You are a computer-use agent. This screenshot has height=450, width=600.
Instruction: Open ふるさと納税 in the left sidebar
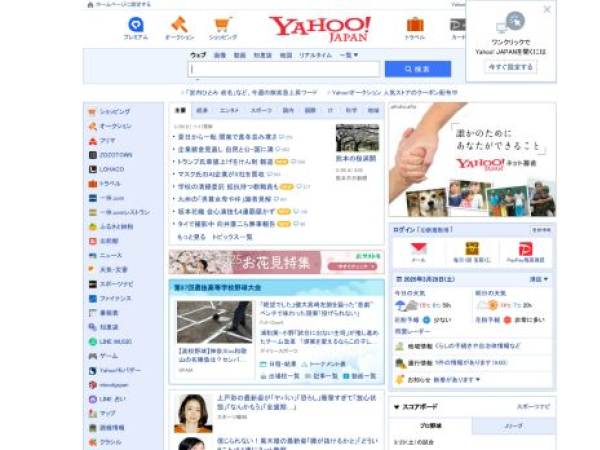(116, 227)
